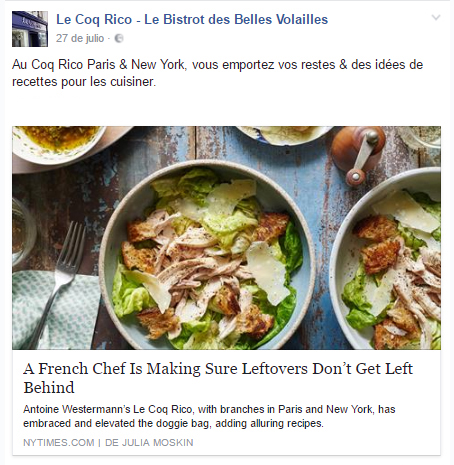Click the patterned green napkin in photo
The width and height of the screenshot is (454, 465).
click(x=55, y=310)
